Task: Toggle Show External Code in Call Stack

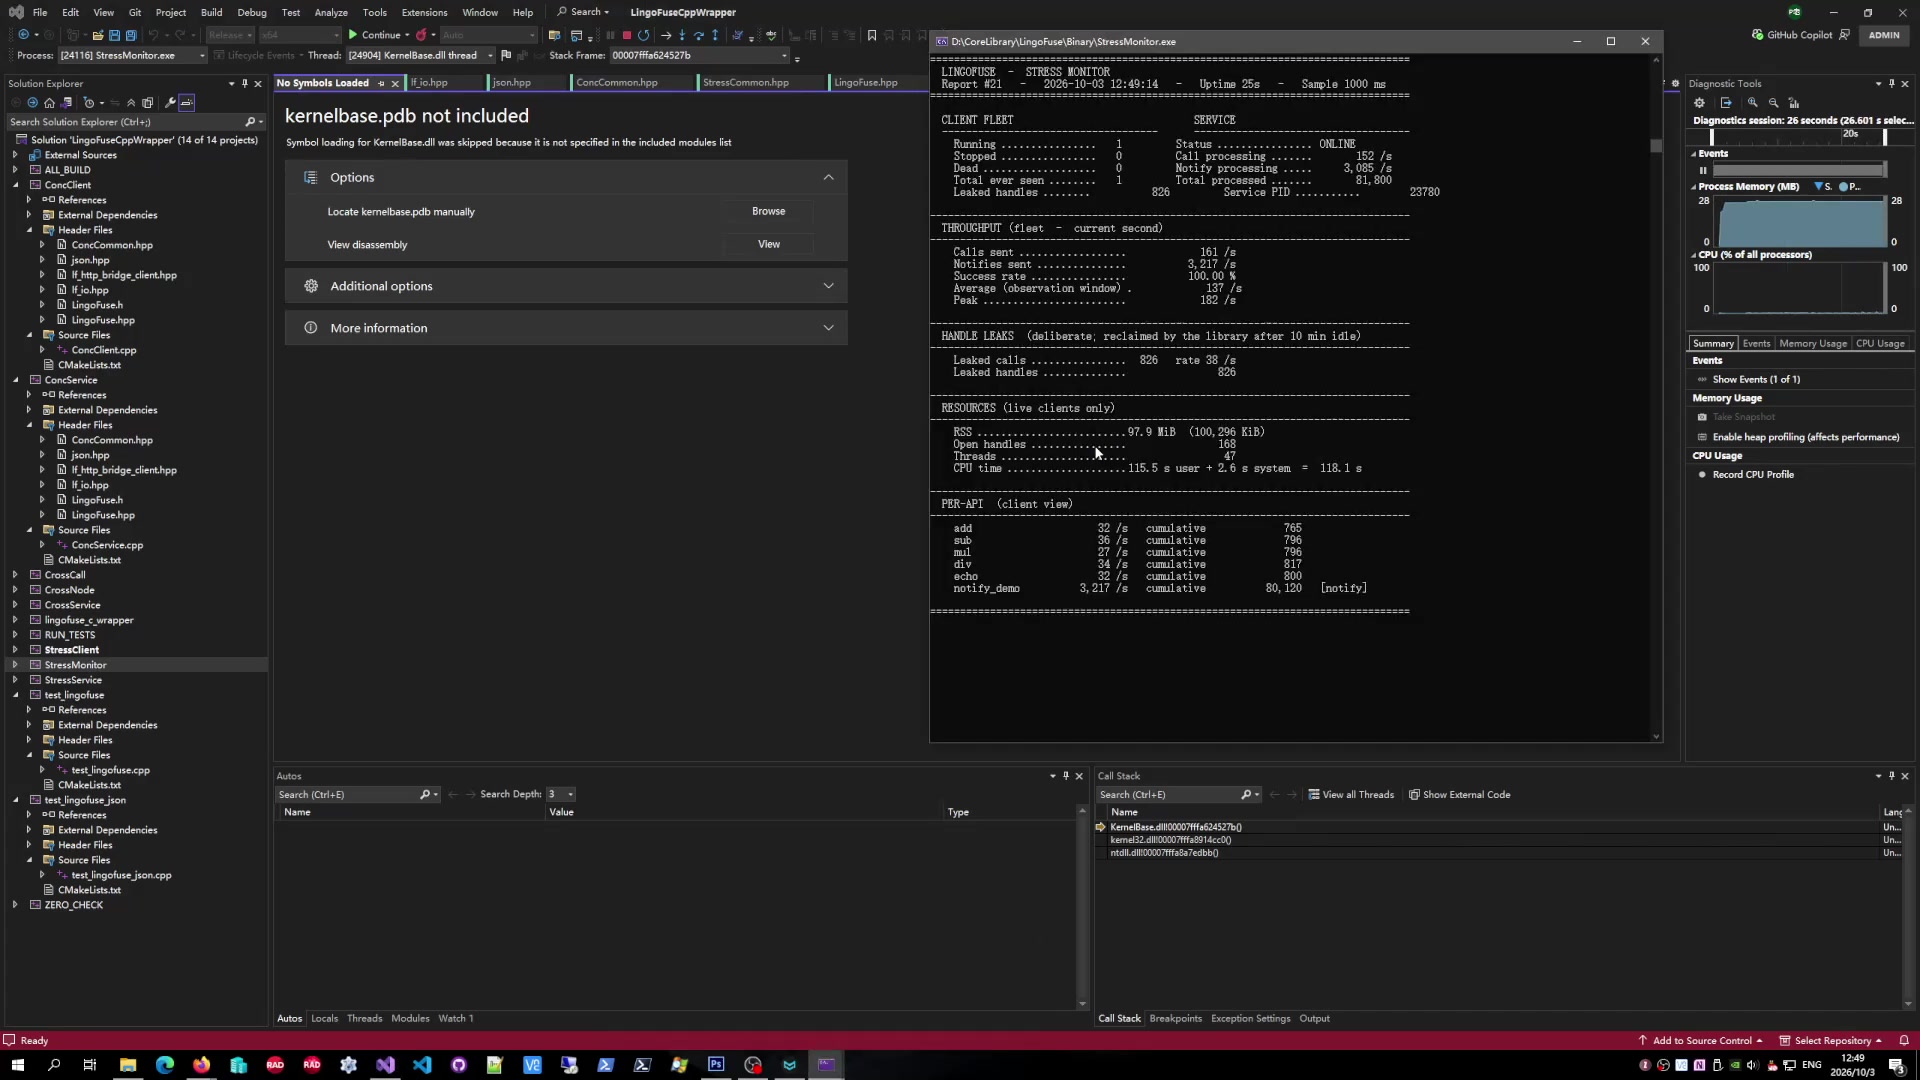Action: [x=1459, y=795]
